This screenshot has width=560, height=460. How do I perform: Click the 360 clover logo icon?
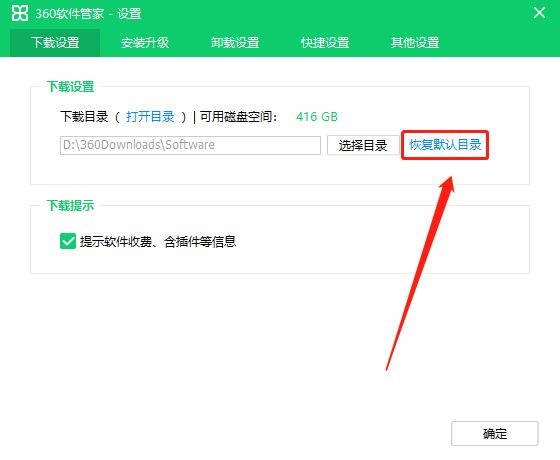20,13
